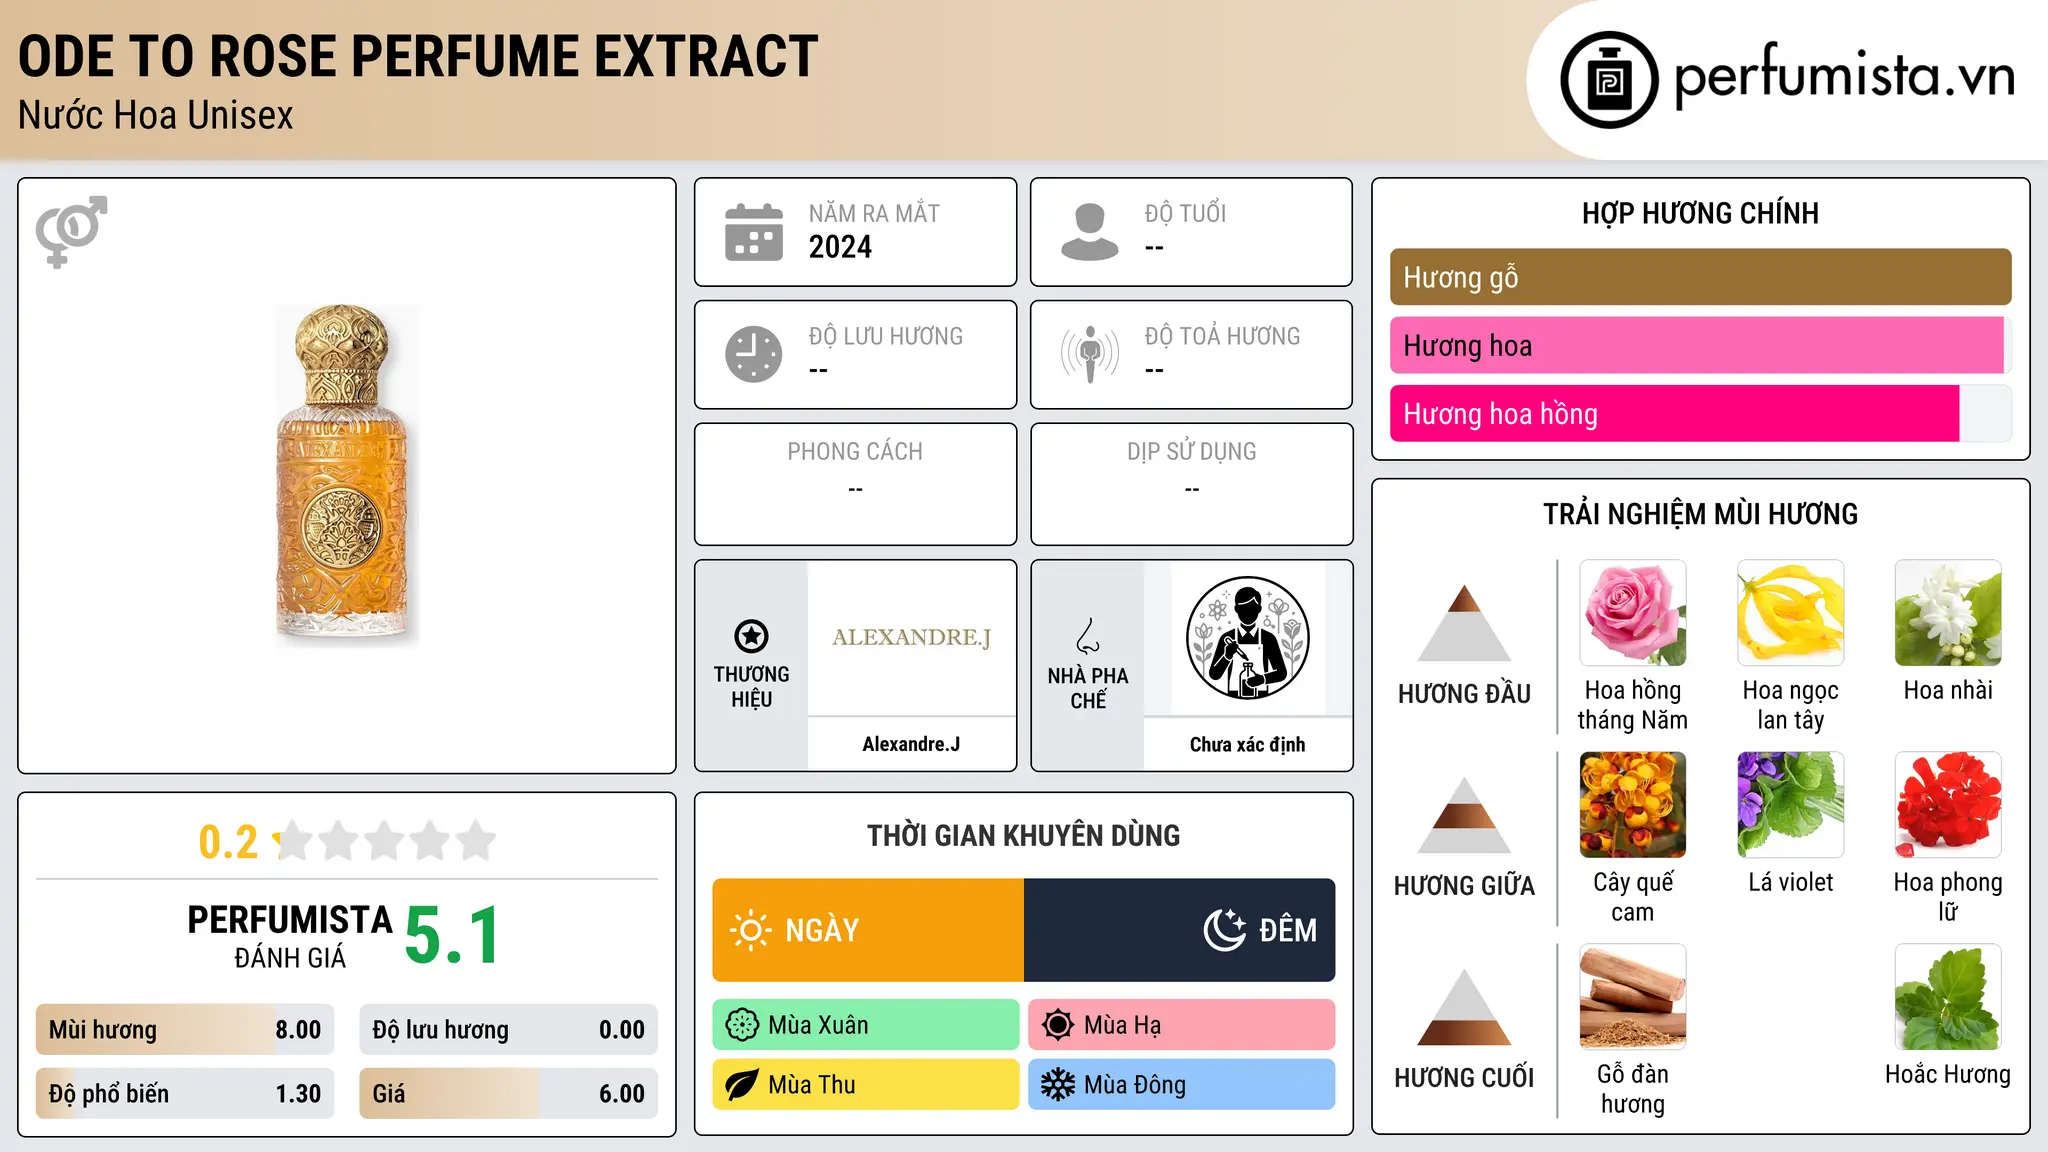2048x1152 pixels.
Task: Click the Nước Hoa Unisex subtitle
Action: (156, 115)
